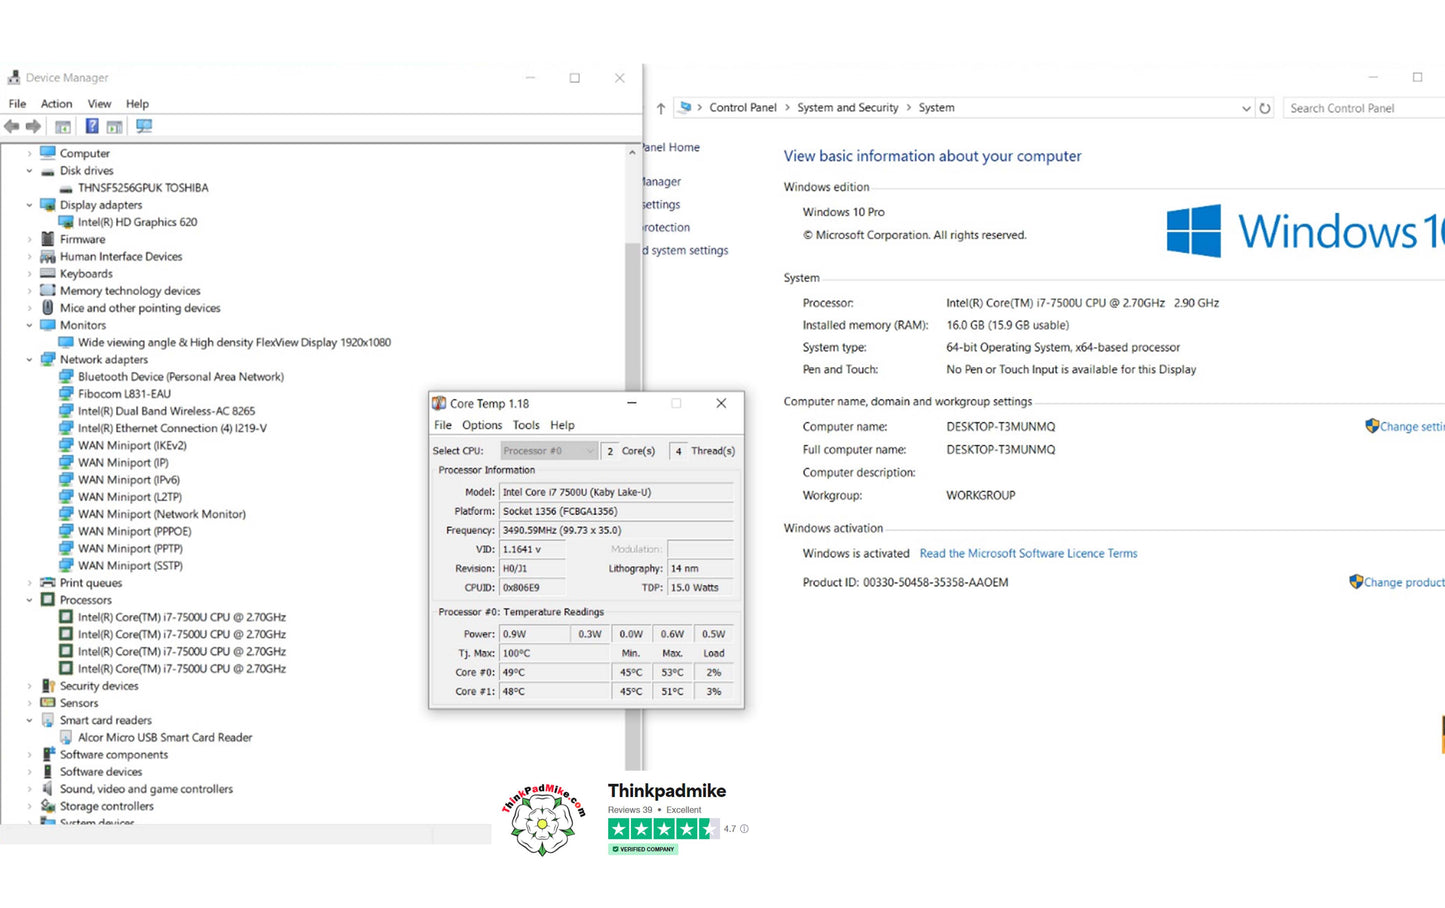The width and height of the screenshot is (1445, 908).
Task: Click the Model field in Core Temp
Action: tap(616, 492)
